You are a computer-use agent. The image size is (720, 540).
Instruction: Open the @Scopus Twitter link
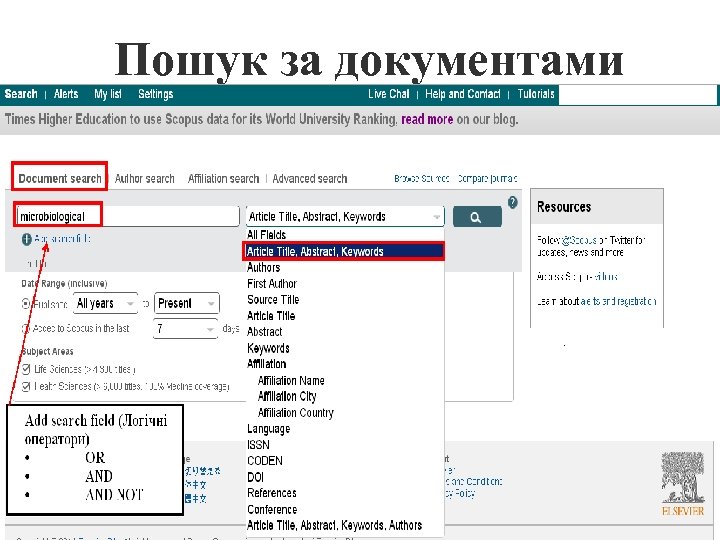point(579,240)
